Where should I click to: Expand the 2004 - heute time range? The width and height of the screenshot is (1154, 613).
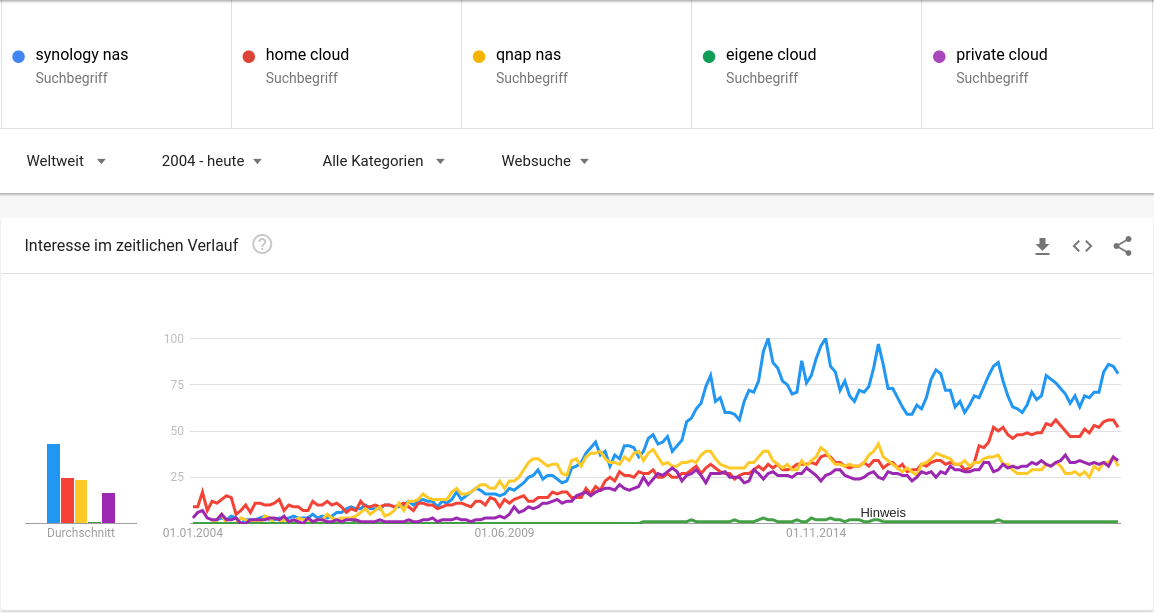tap(212, 161)
